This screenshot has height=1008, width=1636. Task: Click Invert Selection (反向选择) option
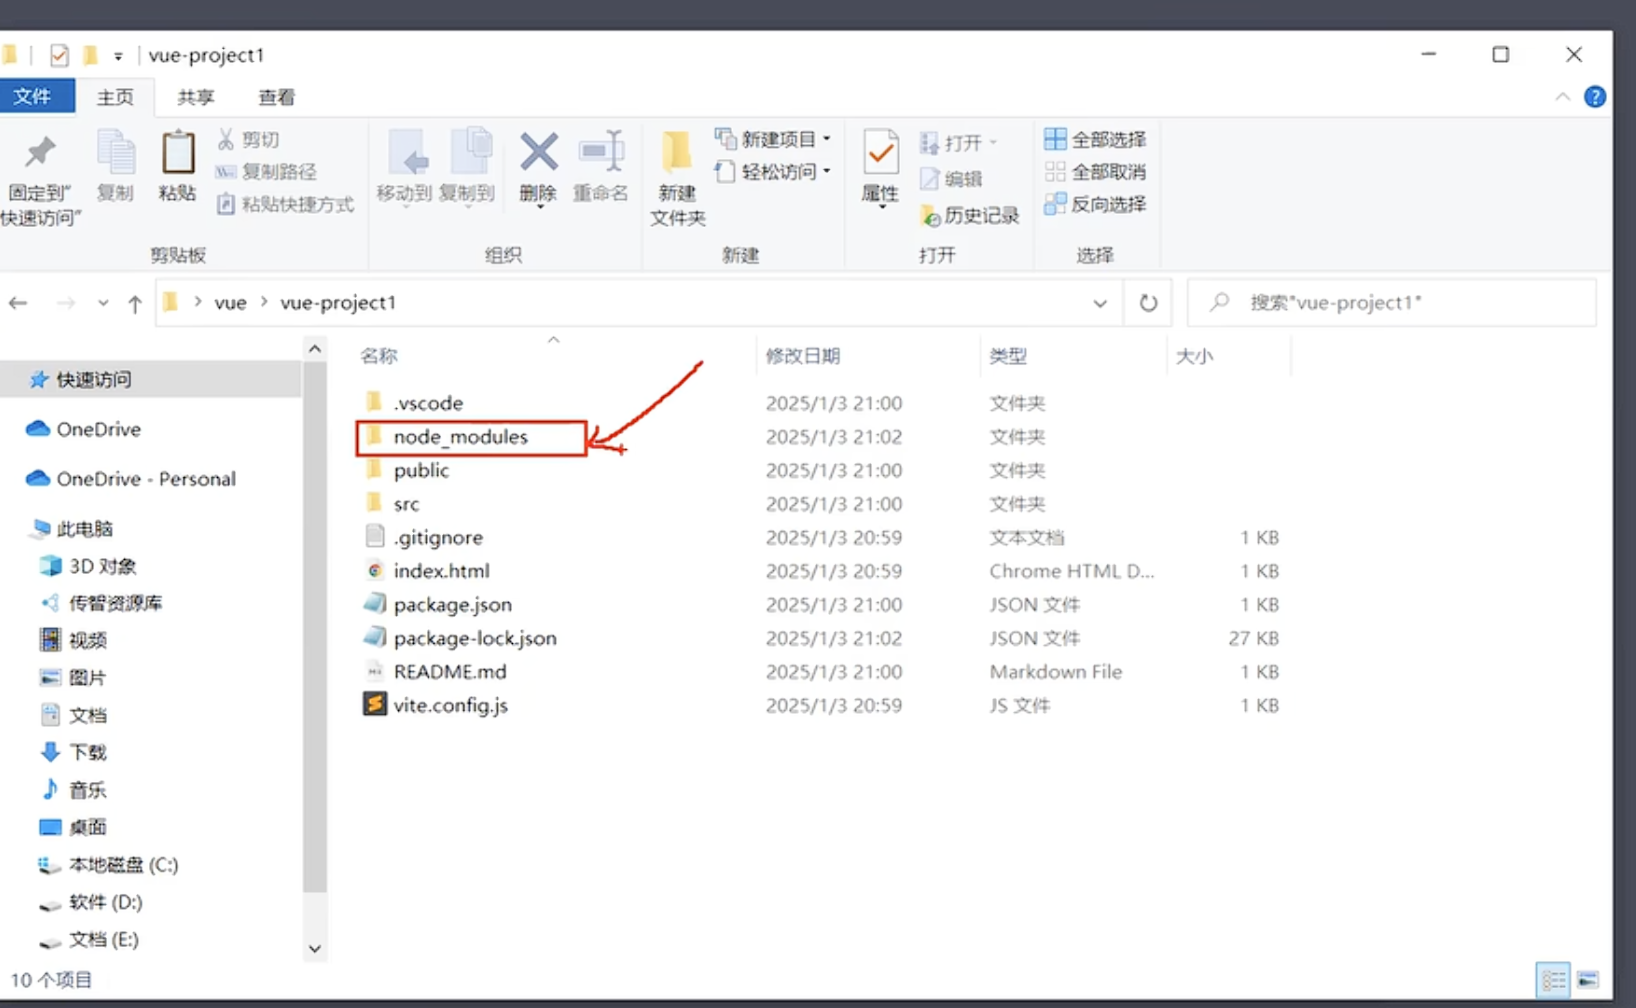click(x=1095, y=204)
